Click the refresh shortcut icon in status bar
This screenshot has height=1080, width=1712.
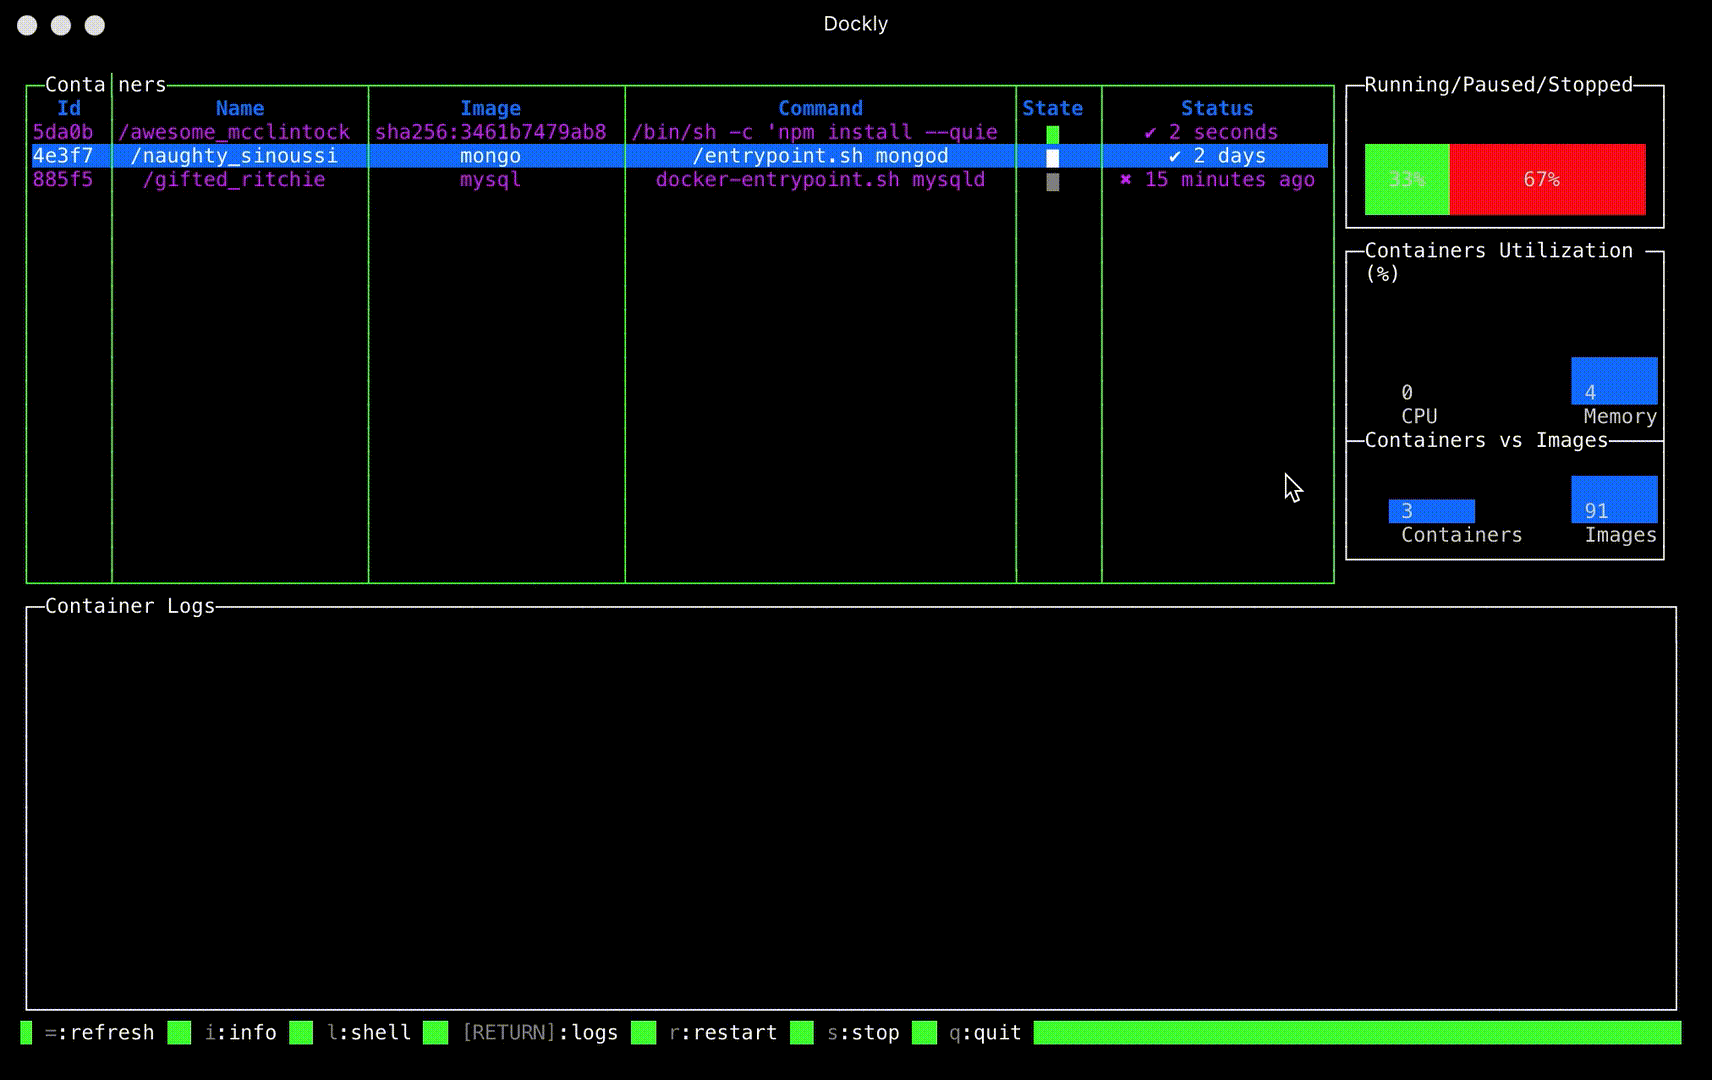pyautogui.click(x=26, y=1032)
